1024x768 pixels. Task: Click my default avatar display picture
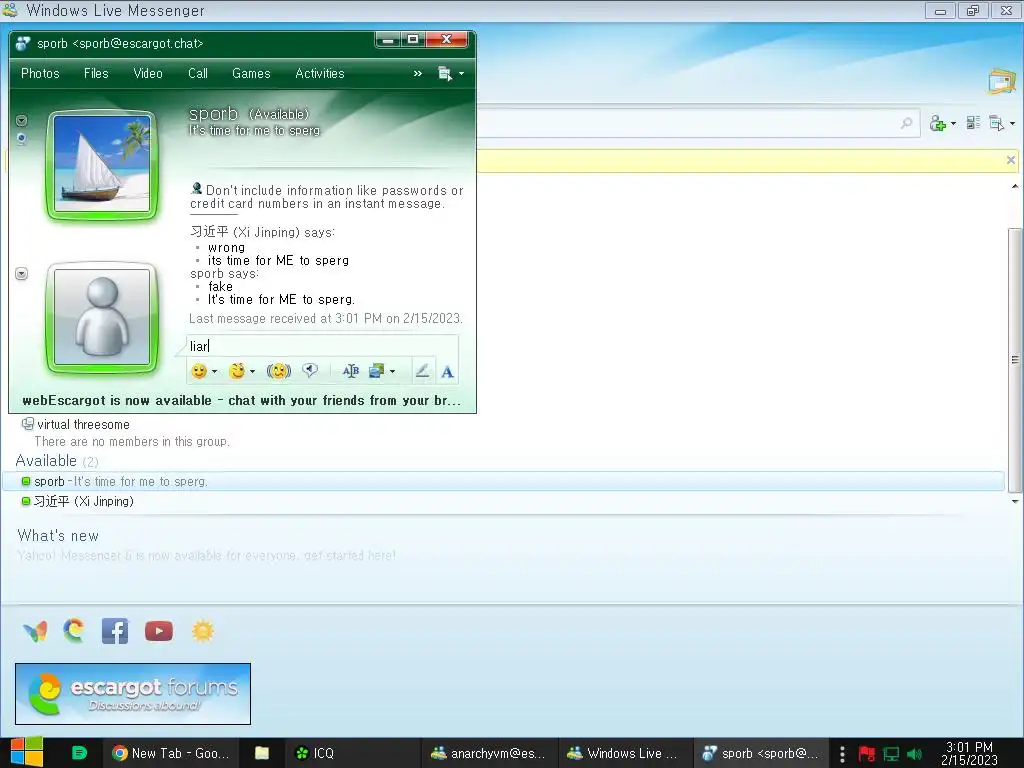tap(102, 317)
